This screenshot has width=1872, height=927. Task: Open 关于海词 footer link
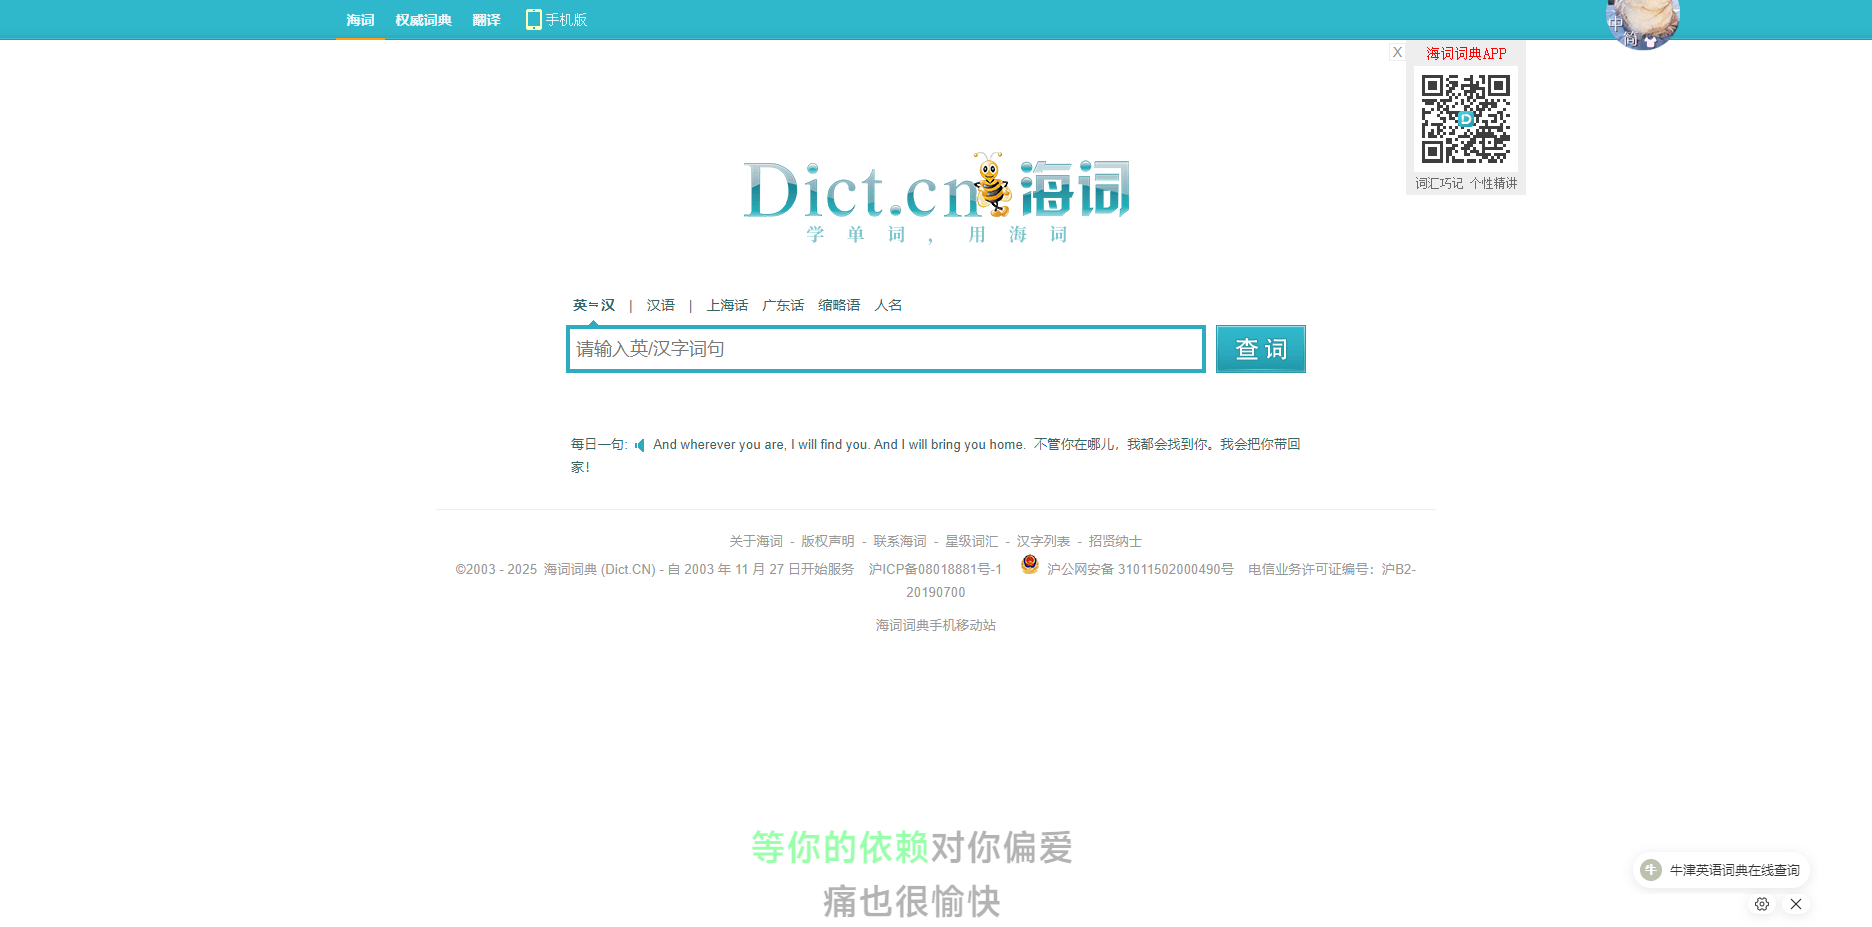tap(756, 541)
